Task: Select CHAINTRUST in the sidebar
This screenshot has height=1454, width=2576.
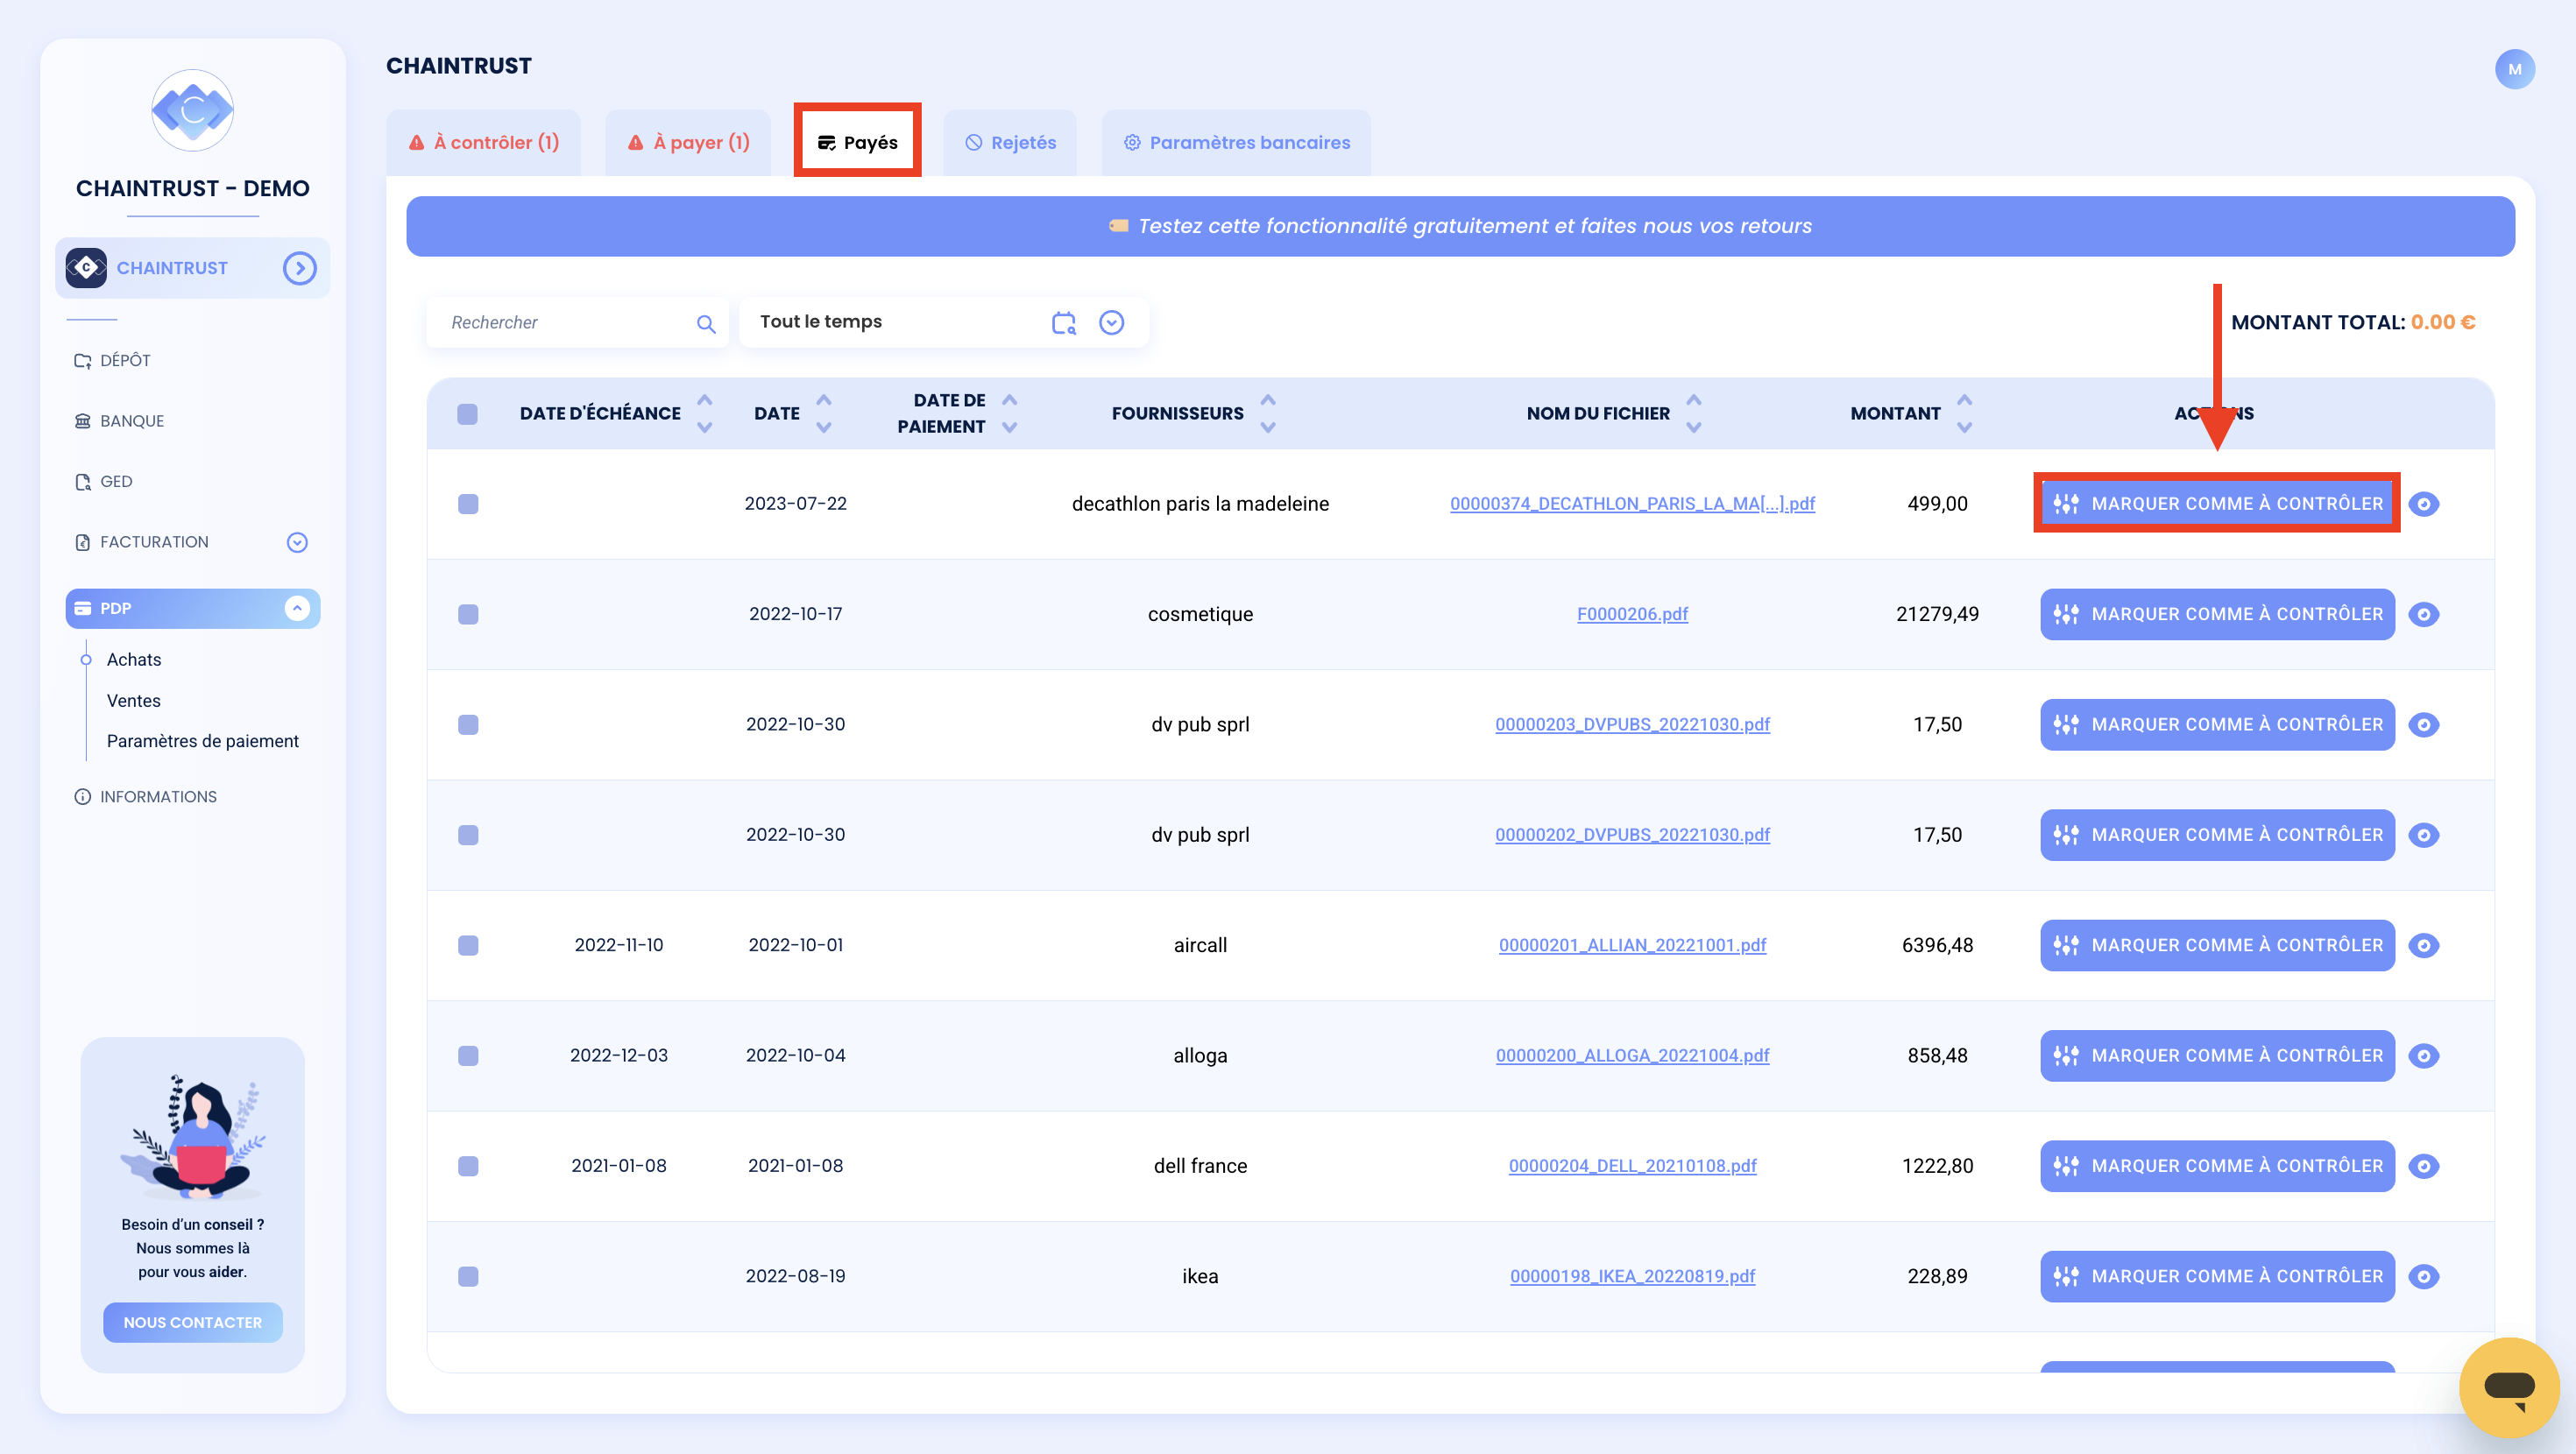Action: point(192,268)
